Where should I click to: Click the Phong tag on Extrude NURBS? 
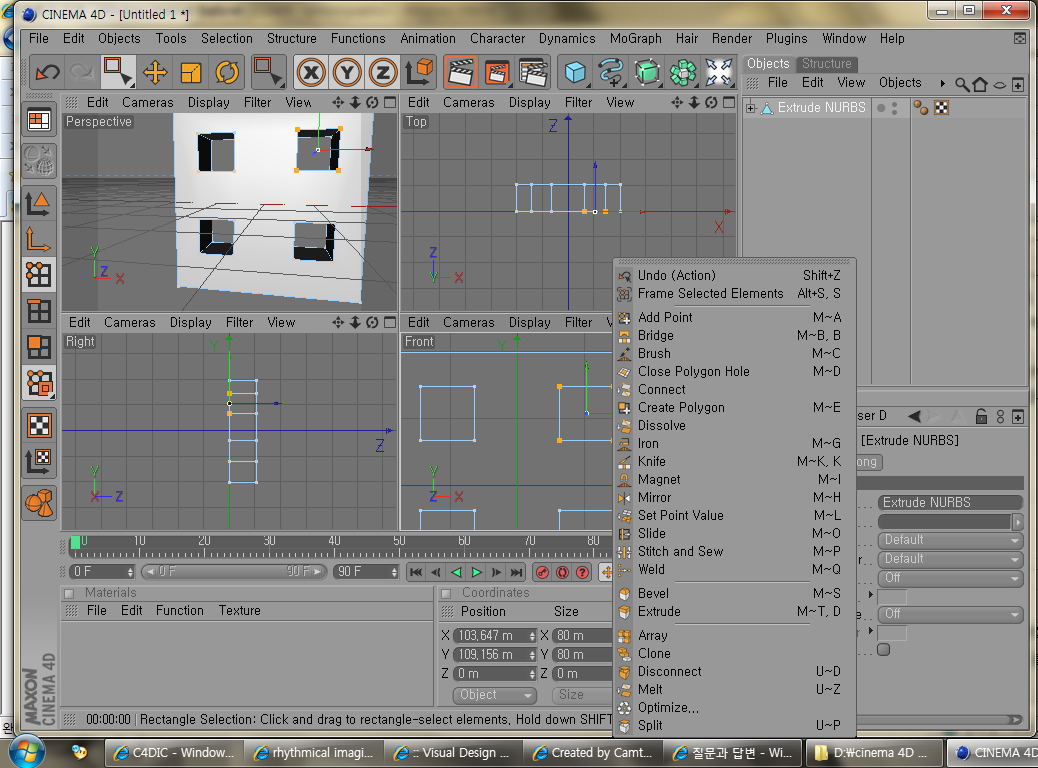tap(920, 108)
